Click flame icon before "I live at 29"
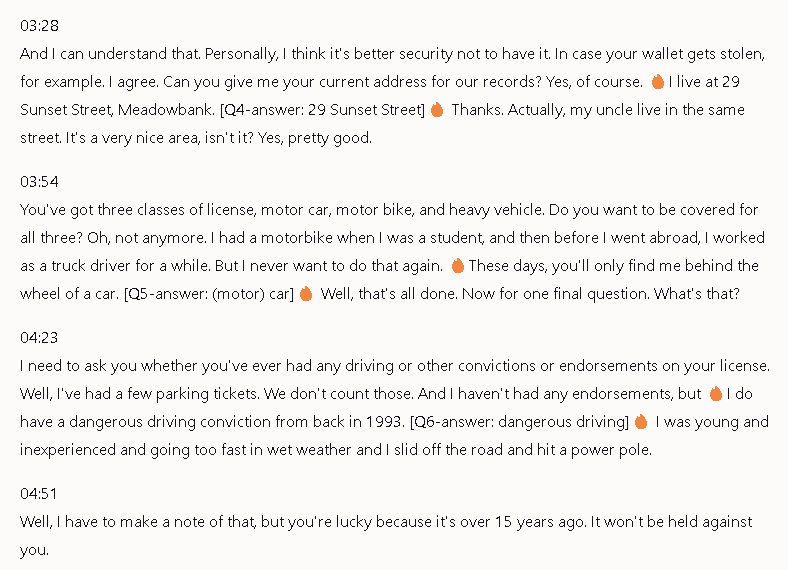 pos(657,81)
